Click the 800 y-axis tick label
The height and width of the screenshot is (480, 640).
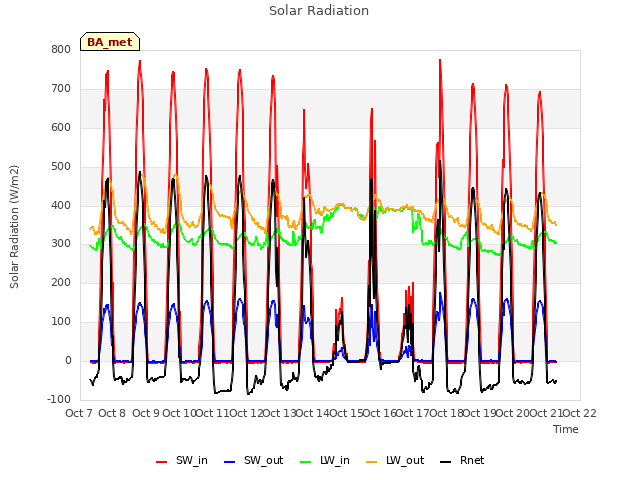click(x=61, y=50)
